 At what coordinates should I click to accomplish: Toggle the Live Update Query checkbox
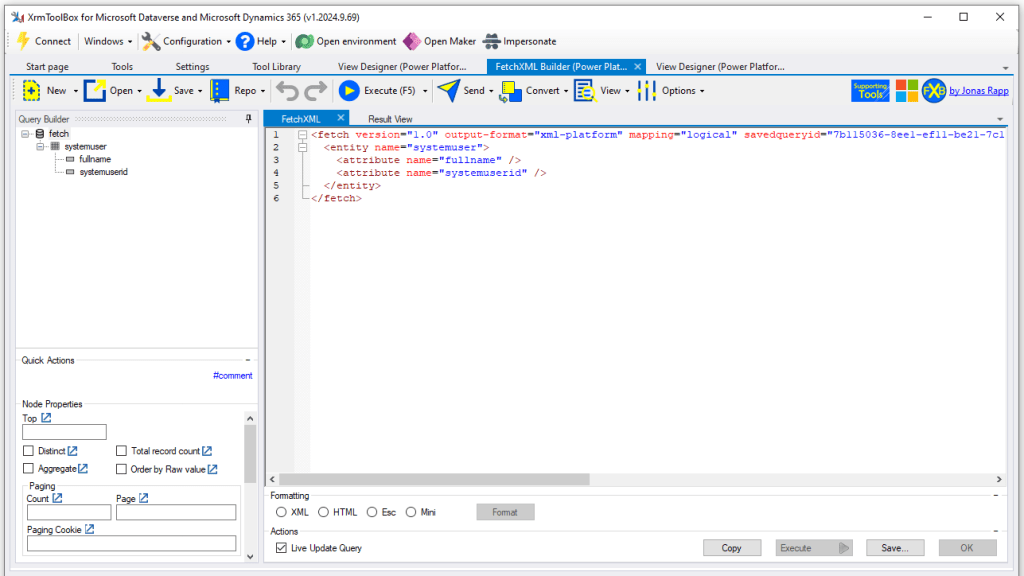pos(281,548)
